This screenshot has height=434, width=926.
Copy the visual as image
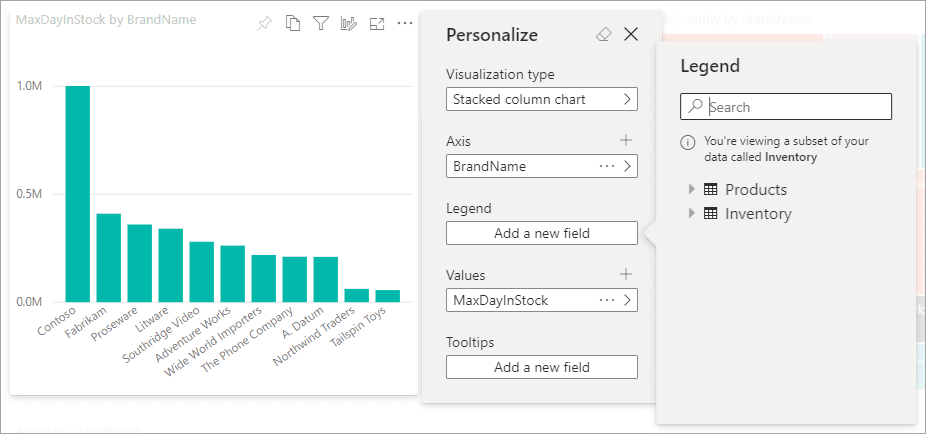click(x=292, y=23)
